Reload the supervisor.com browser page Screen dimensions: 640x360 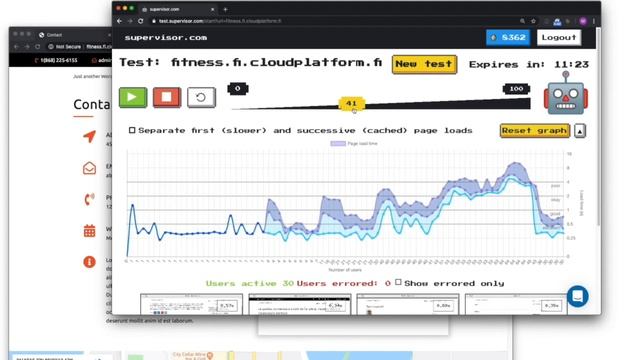coord(141,21)
